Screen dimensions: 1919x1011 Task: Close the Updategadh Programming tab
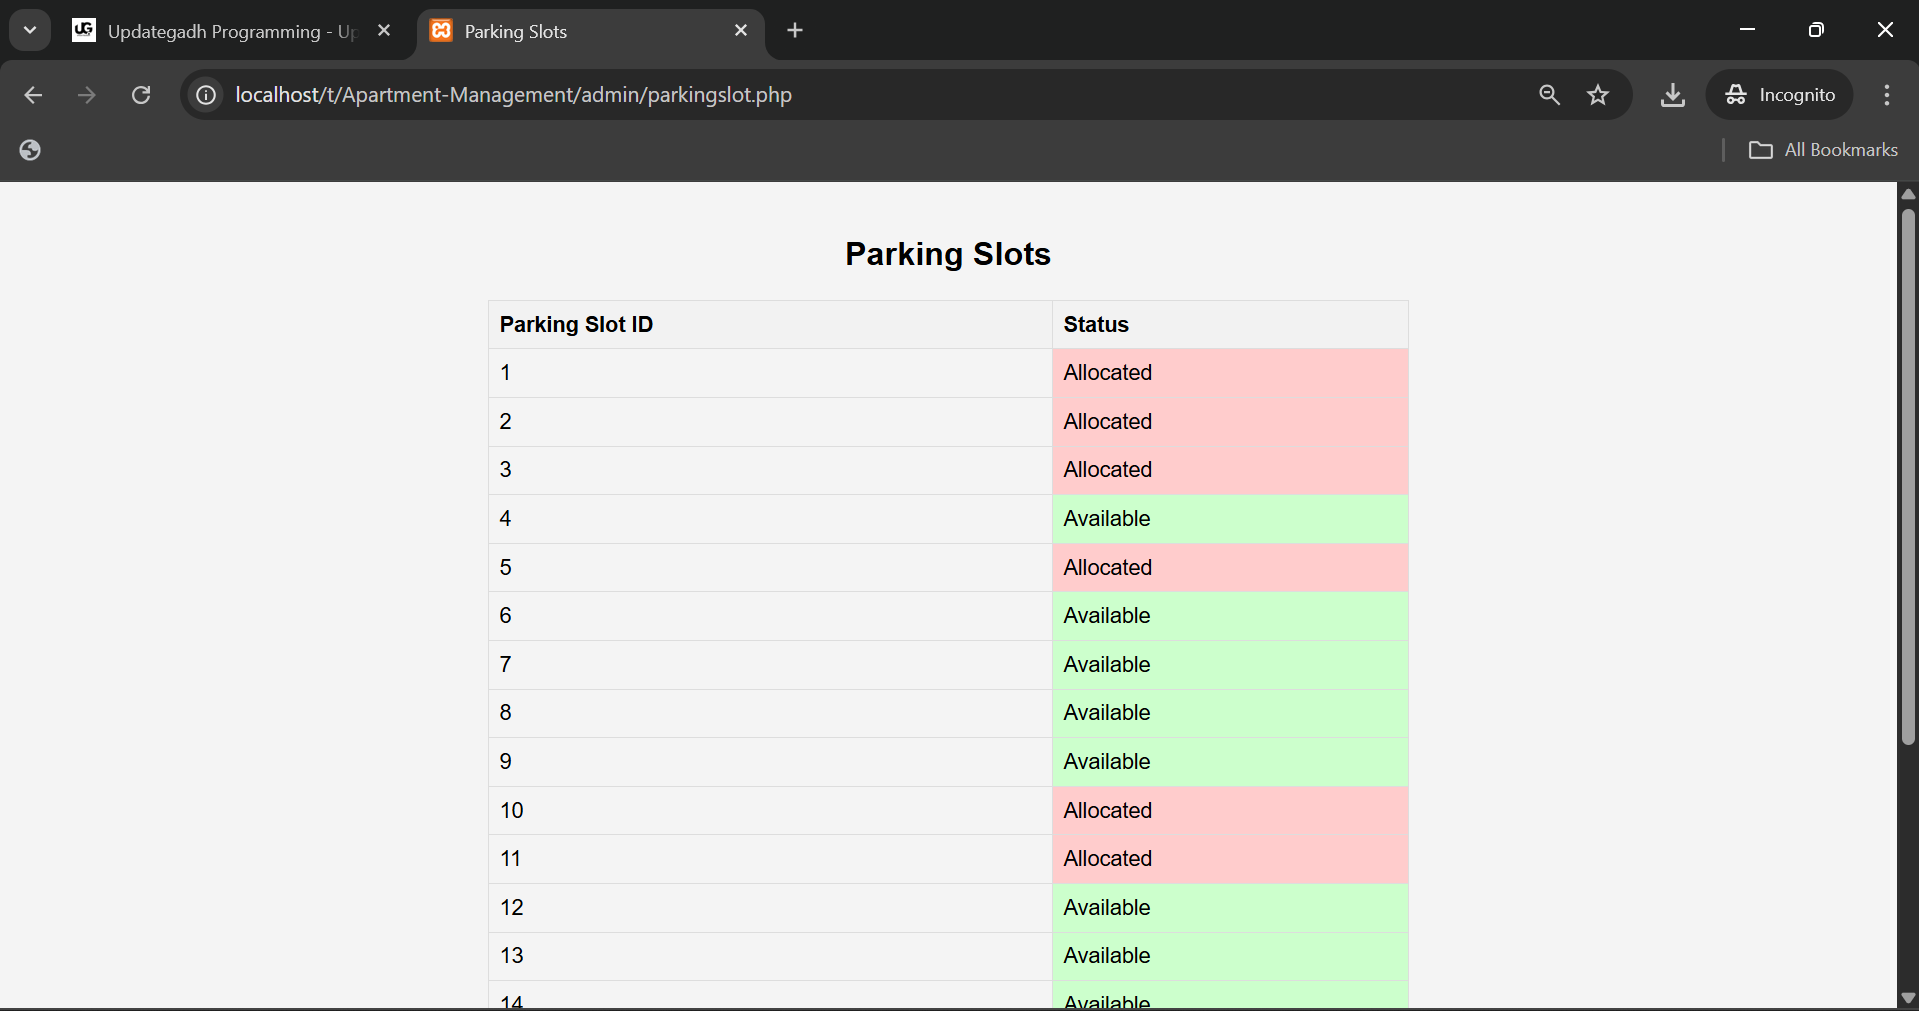[384, 31]
